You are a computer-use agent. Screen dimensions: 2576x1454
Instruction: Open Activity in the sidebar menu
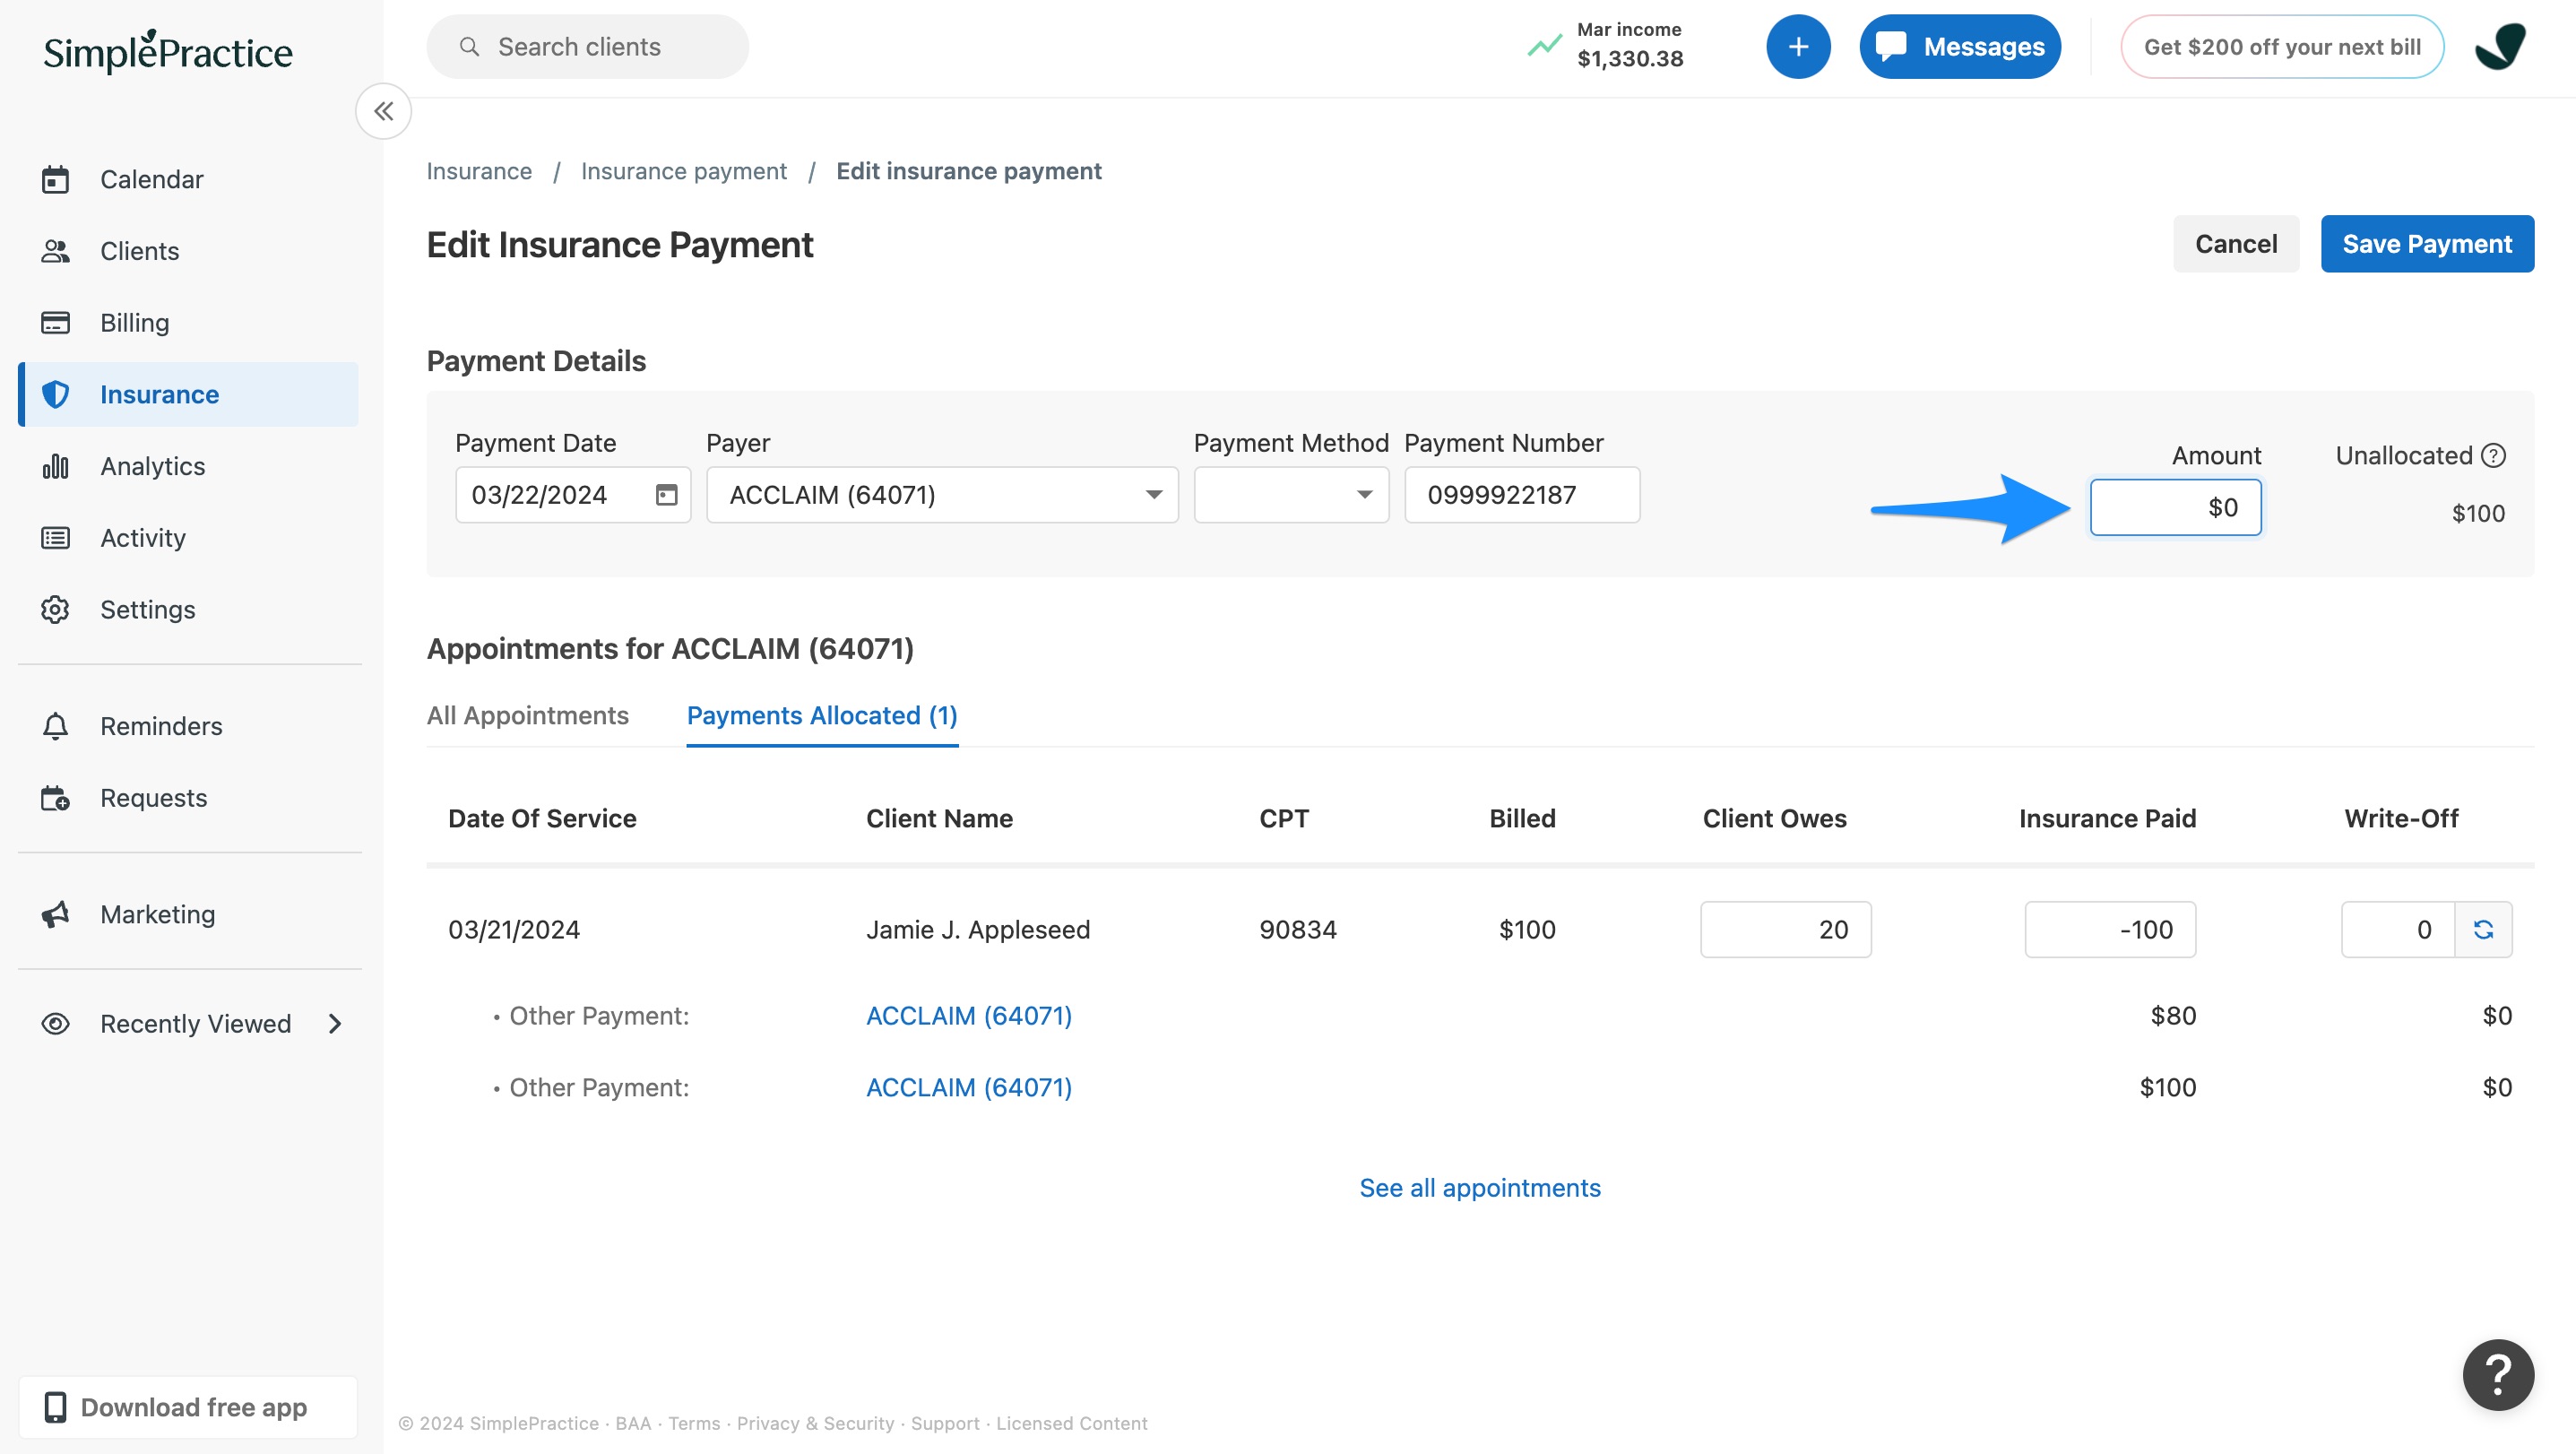[188, 538]
